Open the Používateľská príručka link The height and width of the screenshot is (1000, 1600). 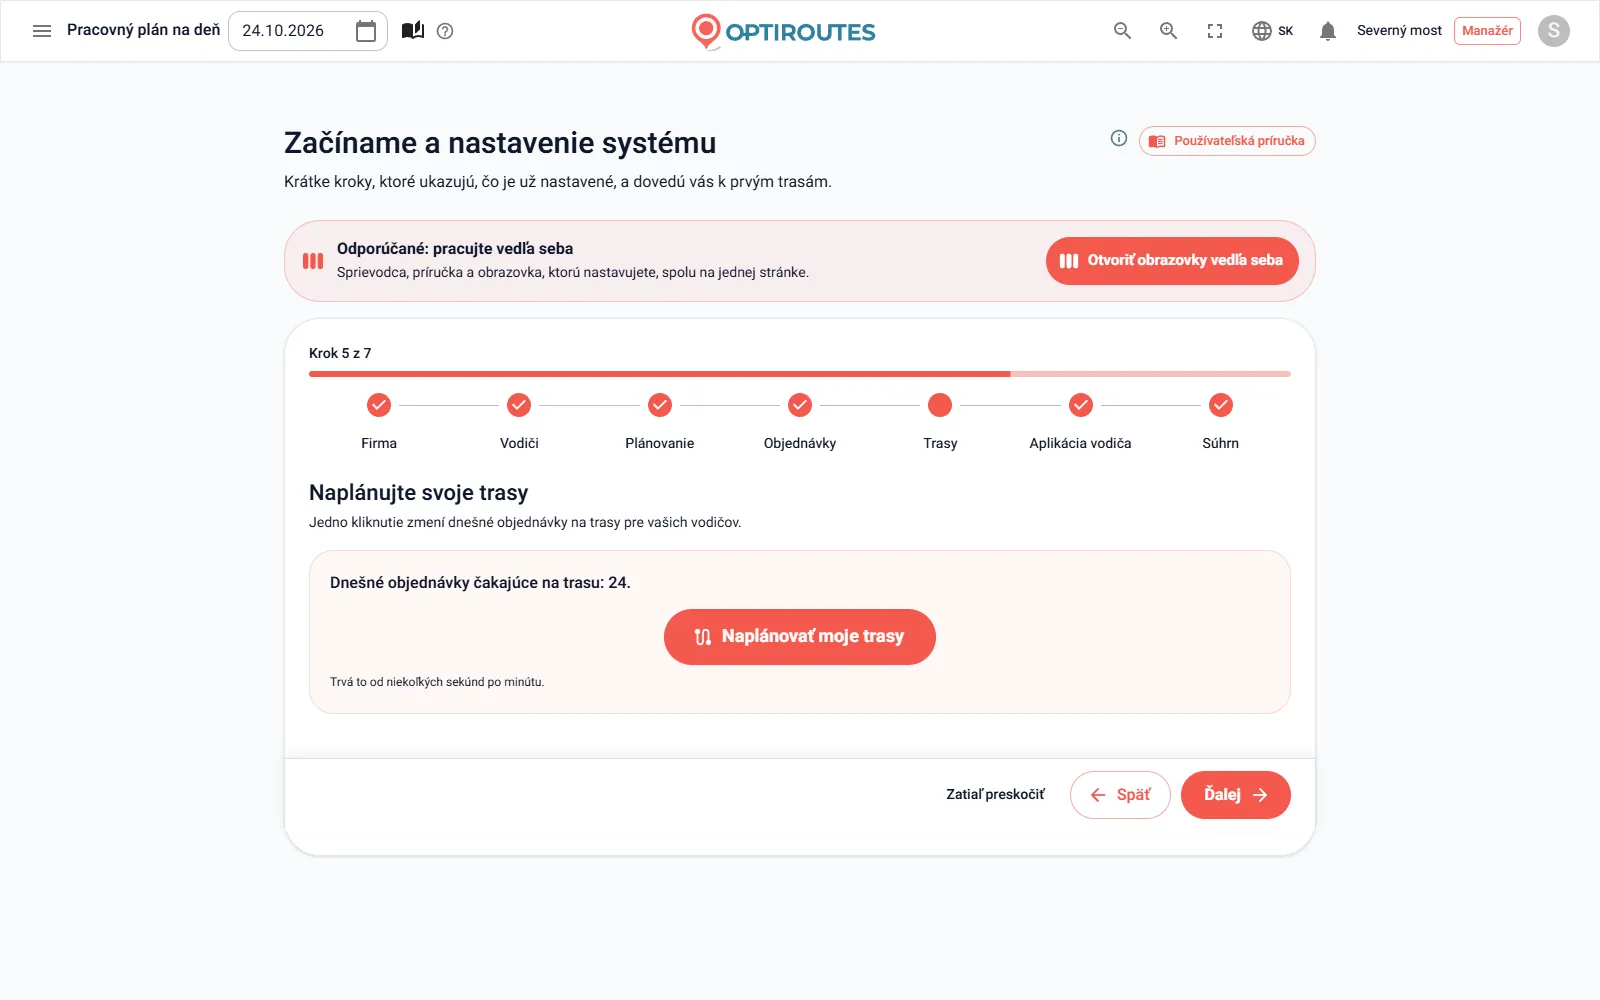click(1227, 141)
